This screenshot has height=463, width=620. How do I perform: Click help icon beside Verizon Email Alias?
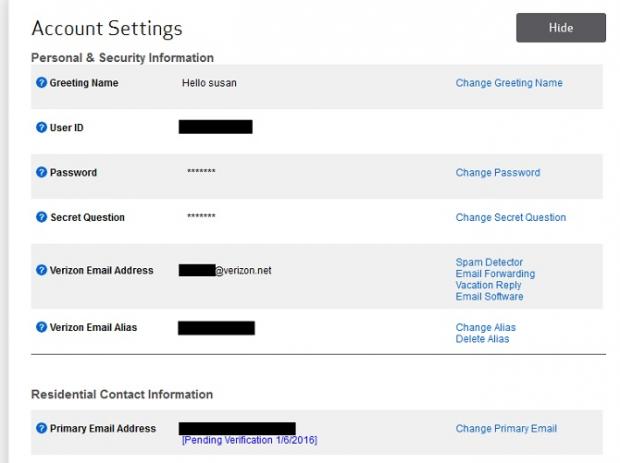tap(42, 327)
